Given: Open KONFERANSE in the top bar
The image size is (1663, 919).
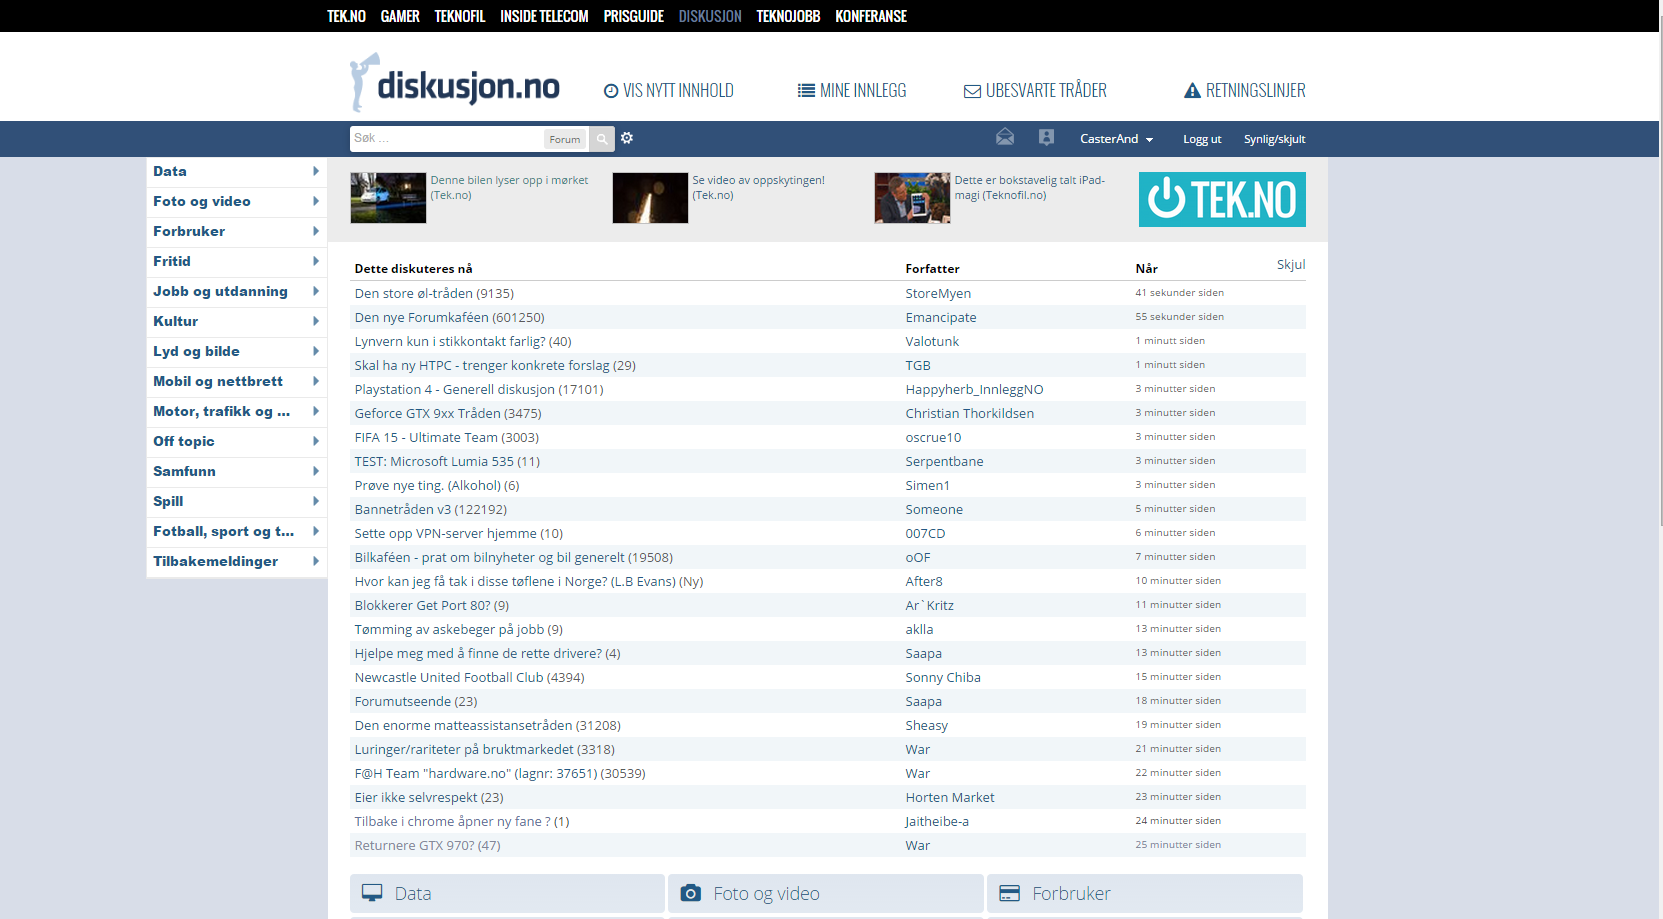Looking at the screenshot, I should [871, 16].
